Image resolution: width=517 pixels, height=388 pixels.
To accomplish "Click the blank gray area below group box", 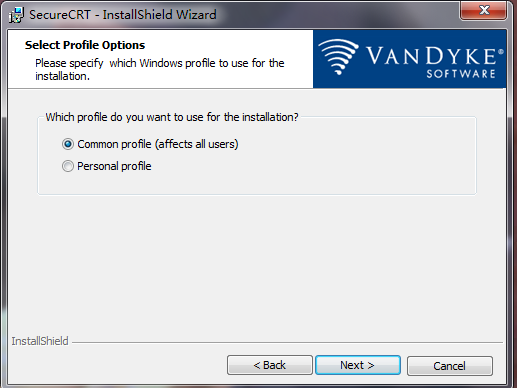I will pos(257,263).
